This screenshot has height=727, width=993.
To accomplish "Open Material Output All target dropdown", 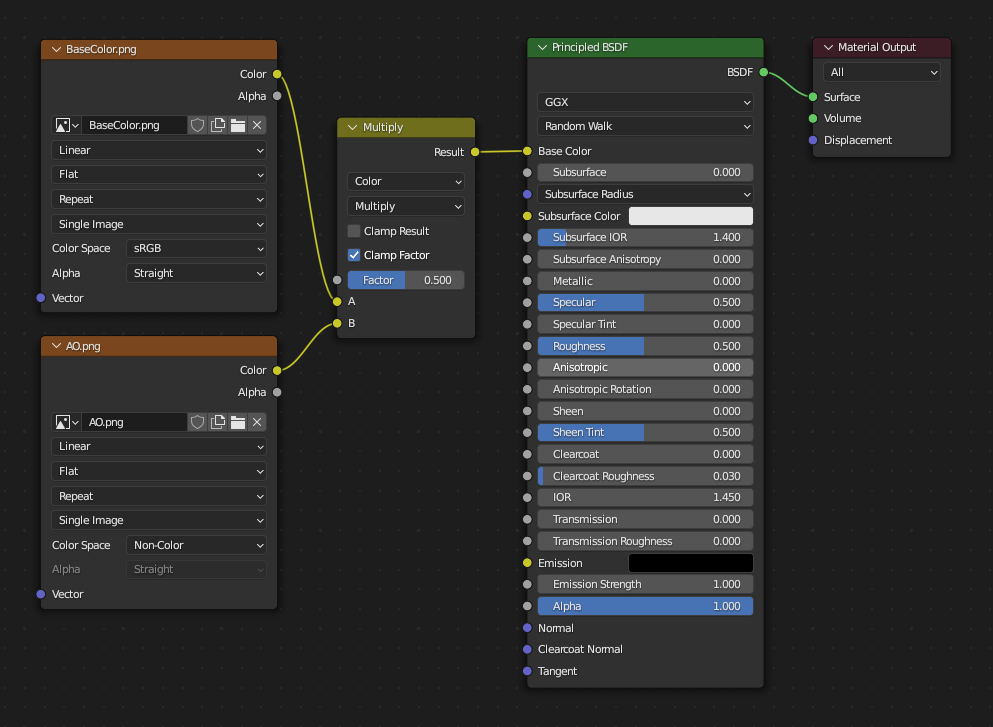I will tap(882, 72).
